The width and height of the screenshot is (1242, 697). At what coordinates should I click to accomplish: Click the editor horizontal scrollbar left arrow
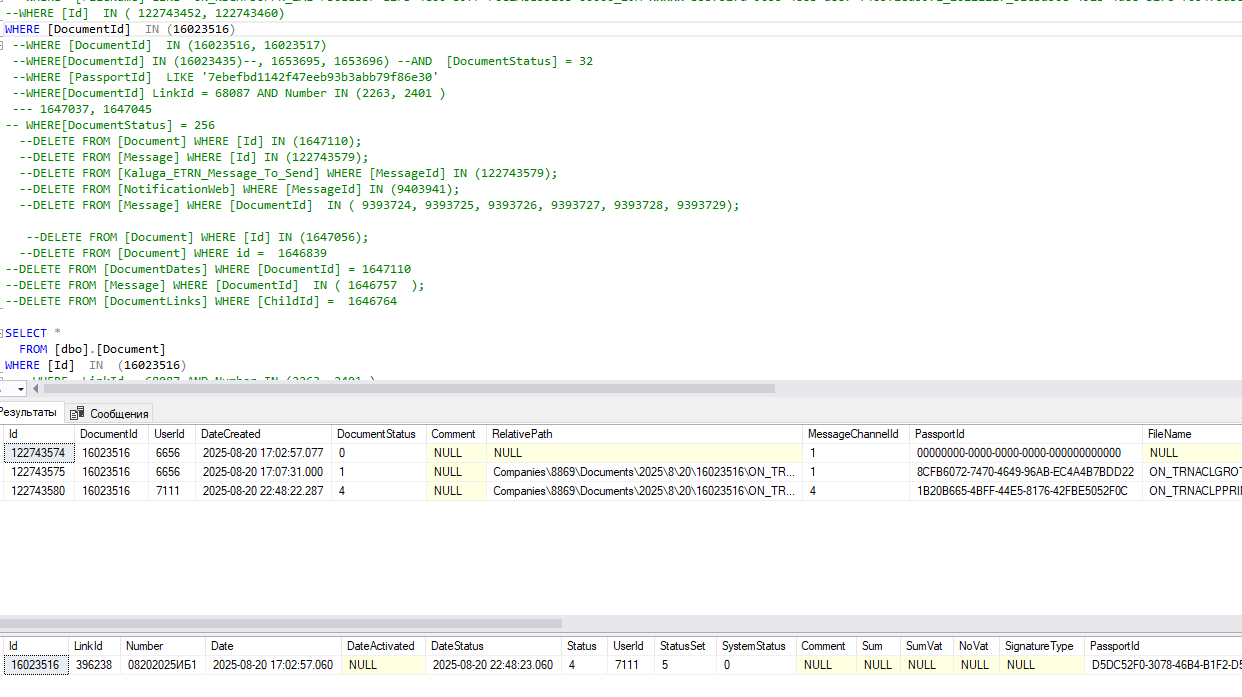[37, 389]
